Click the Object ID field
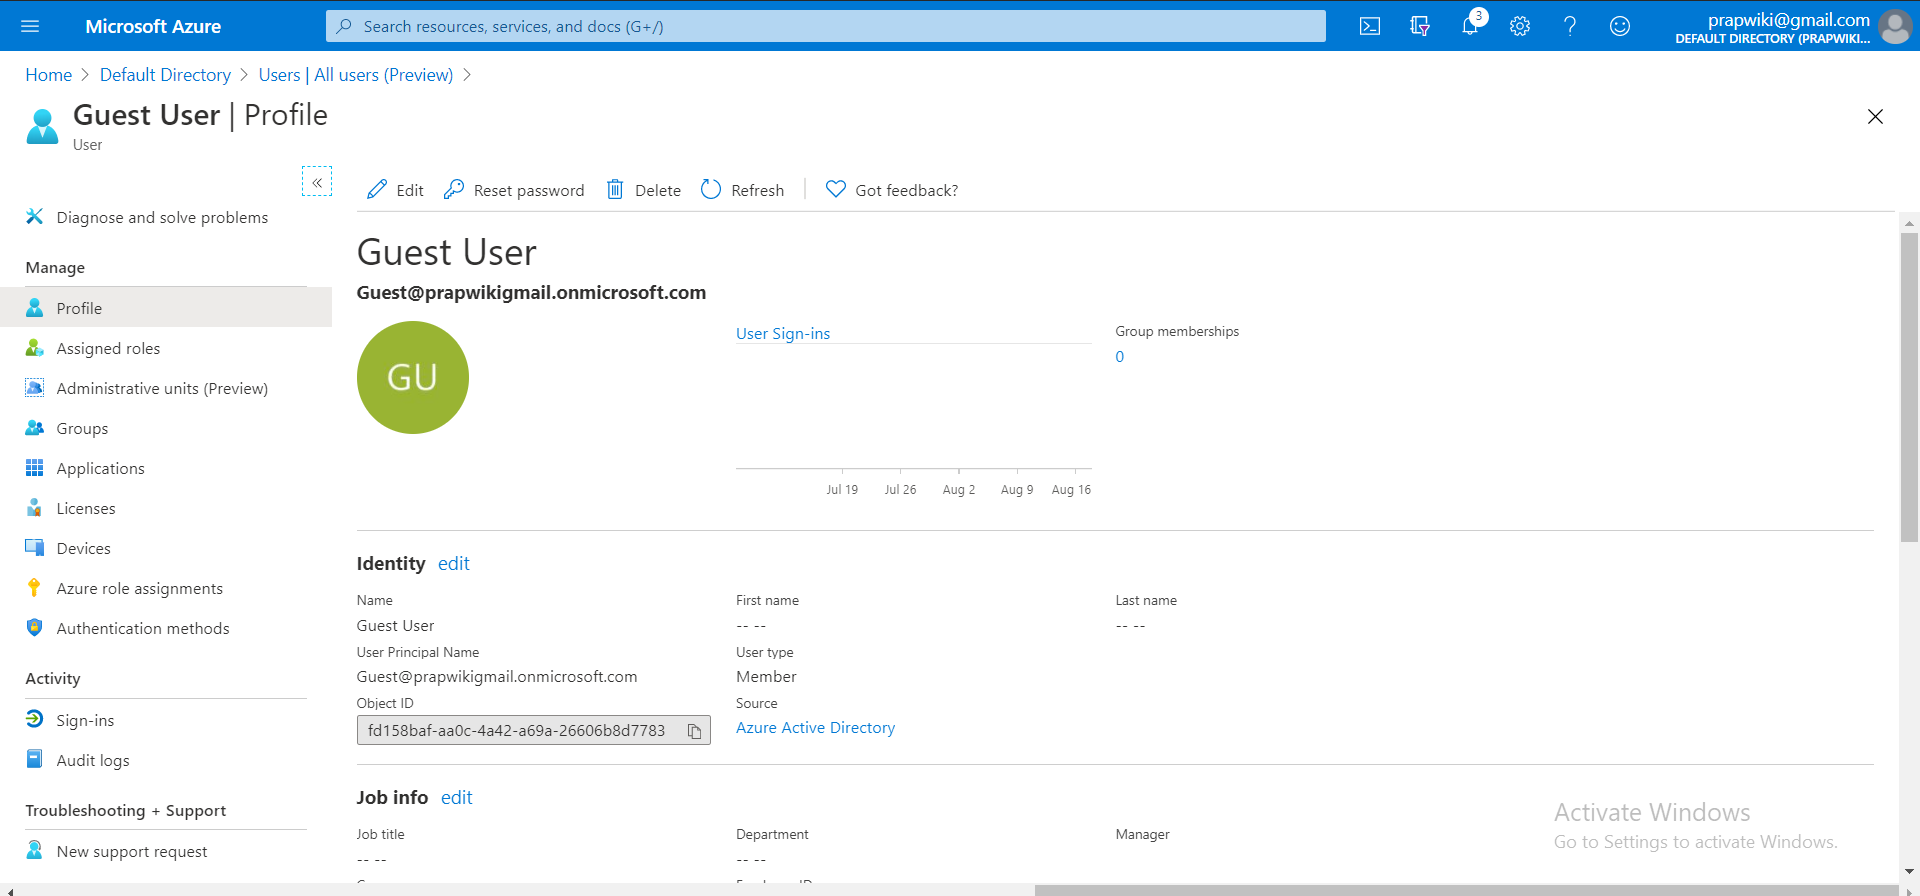The width and height of the screenshot is (1920, 896). pyautogui.click(x=533, y=730)
